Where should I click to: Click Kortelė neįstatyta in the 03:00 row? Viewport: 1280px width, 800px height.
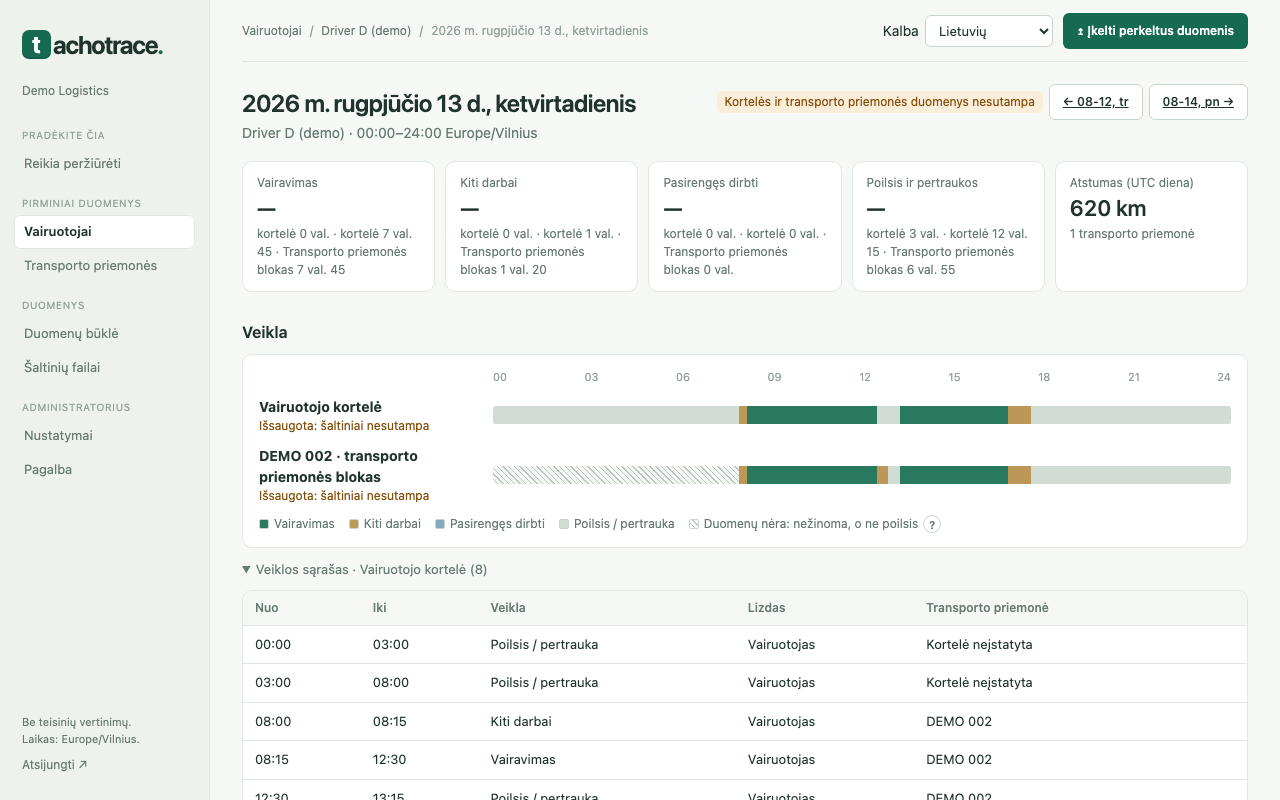coord(979,683)
